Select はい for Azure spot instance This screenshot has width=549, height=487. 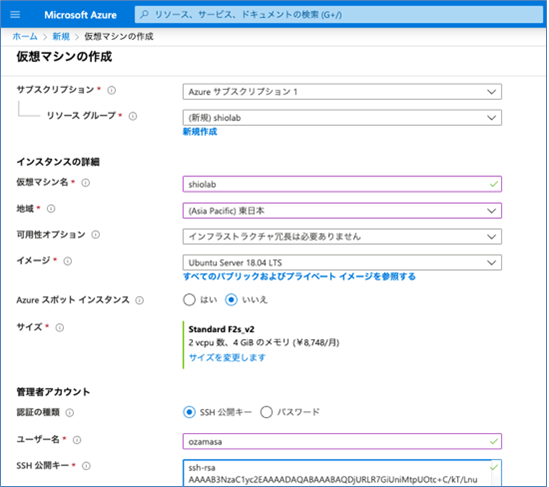point(189,300)
